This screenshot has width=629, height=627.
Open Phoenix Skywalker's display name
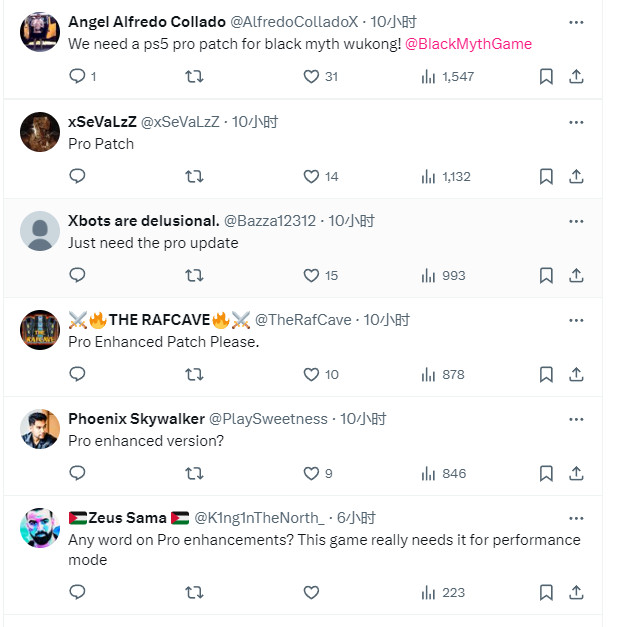[x=134, y=419]
